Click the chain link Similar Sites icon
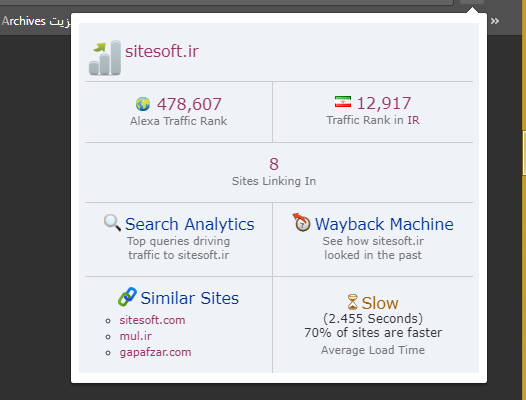This screenshot has height=400, width=526. [127, 297]
